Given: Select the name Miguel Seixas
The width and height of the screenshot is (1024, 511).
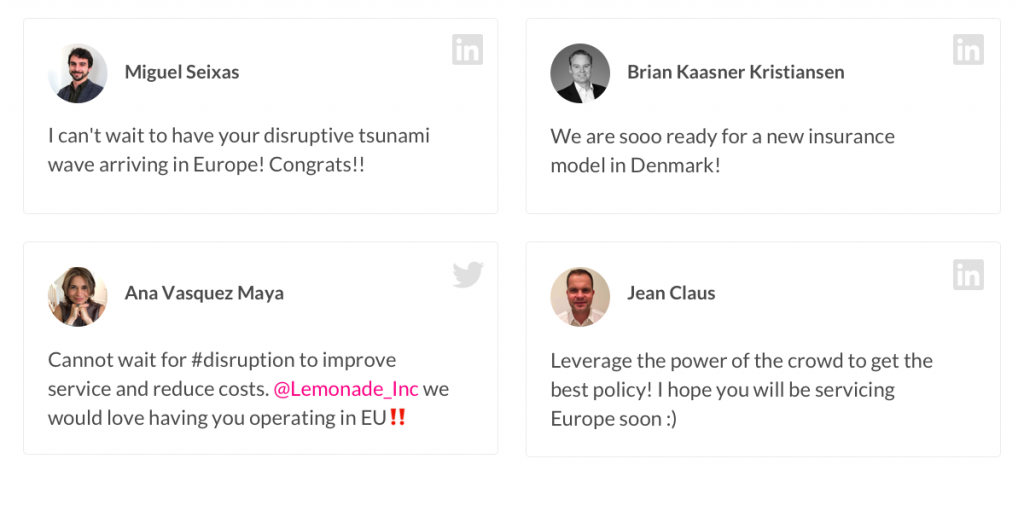Looking at the screenshot, I should 182,72.
